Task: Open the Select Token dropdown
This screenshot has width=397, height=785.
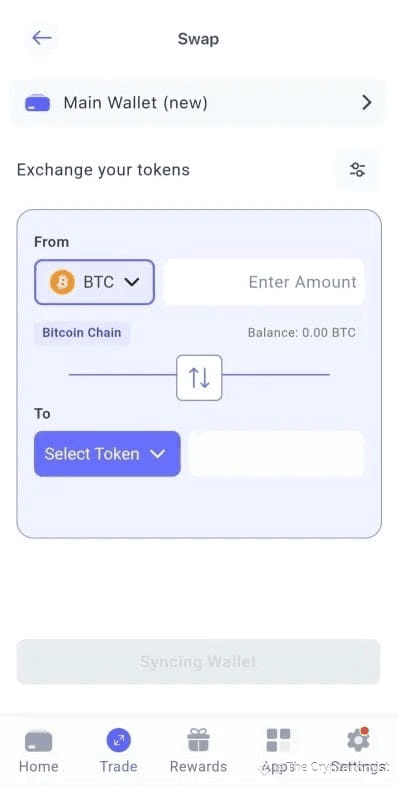Action: click(x=107, y=454)
